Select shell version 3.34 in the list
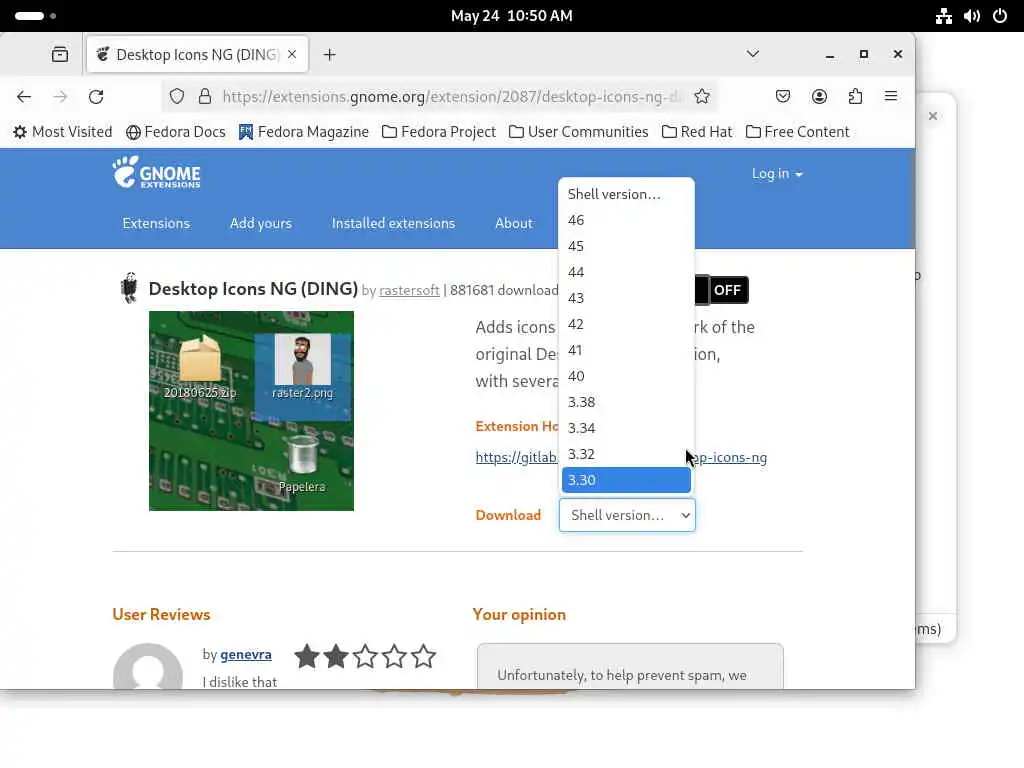 click(x=626, y=428)
